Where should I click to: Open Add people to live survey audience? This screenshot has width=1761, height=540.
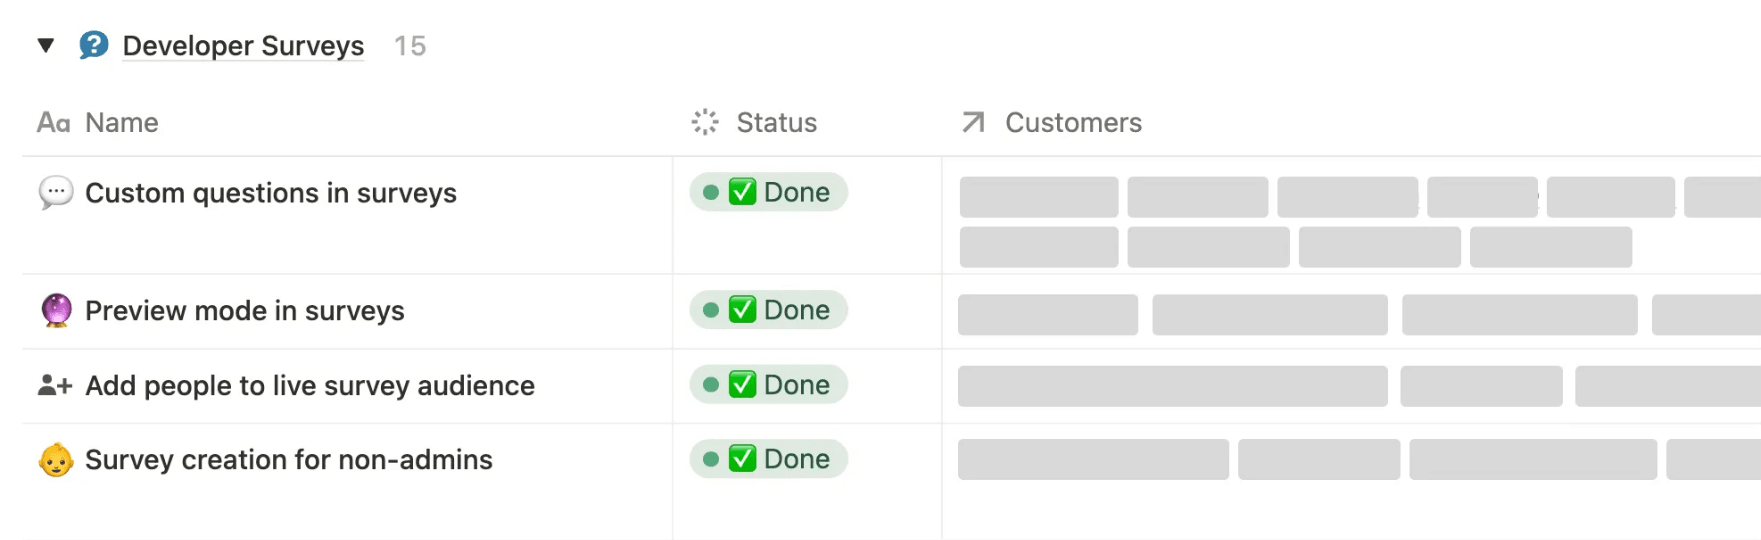tap(309, 386)
